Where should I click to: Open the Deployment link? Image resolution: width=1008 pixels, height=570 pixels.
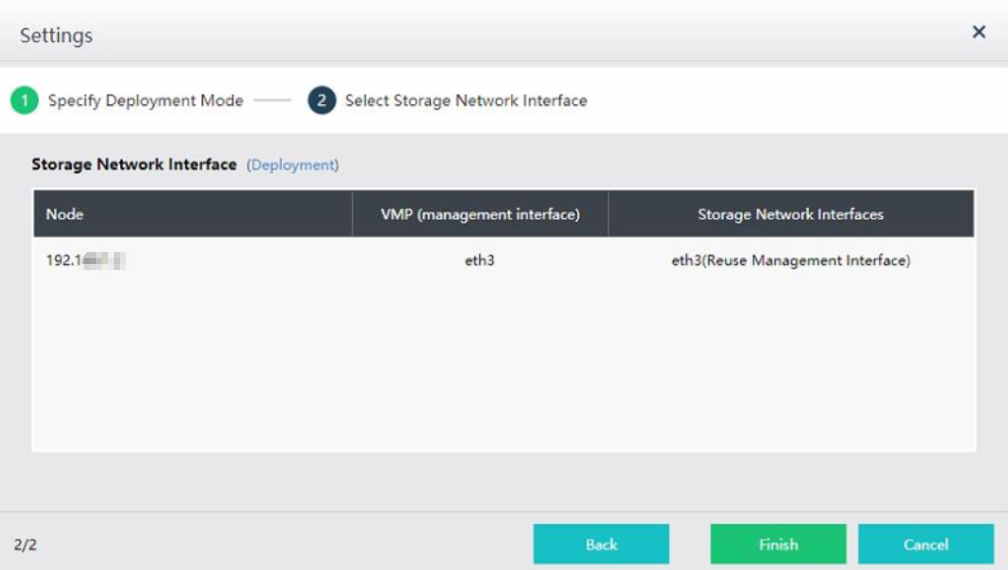(x=293, y=165)
